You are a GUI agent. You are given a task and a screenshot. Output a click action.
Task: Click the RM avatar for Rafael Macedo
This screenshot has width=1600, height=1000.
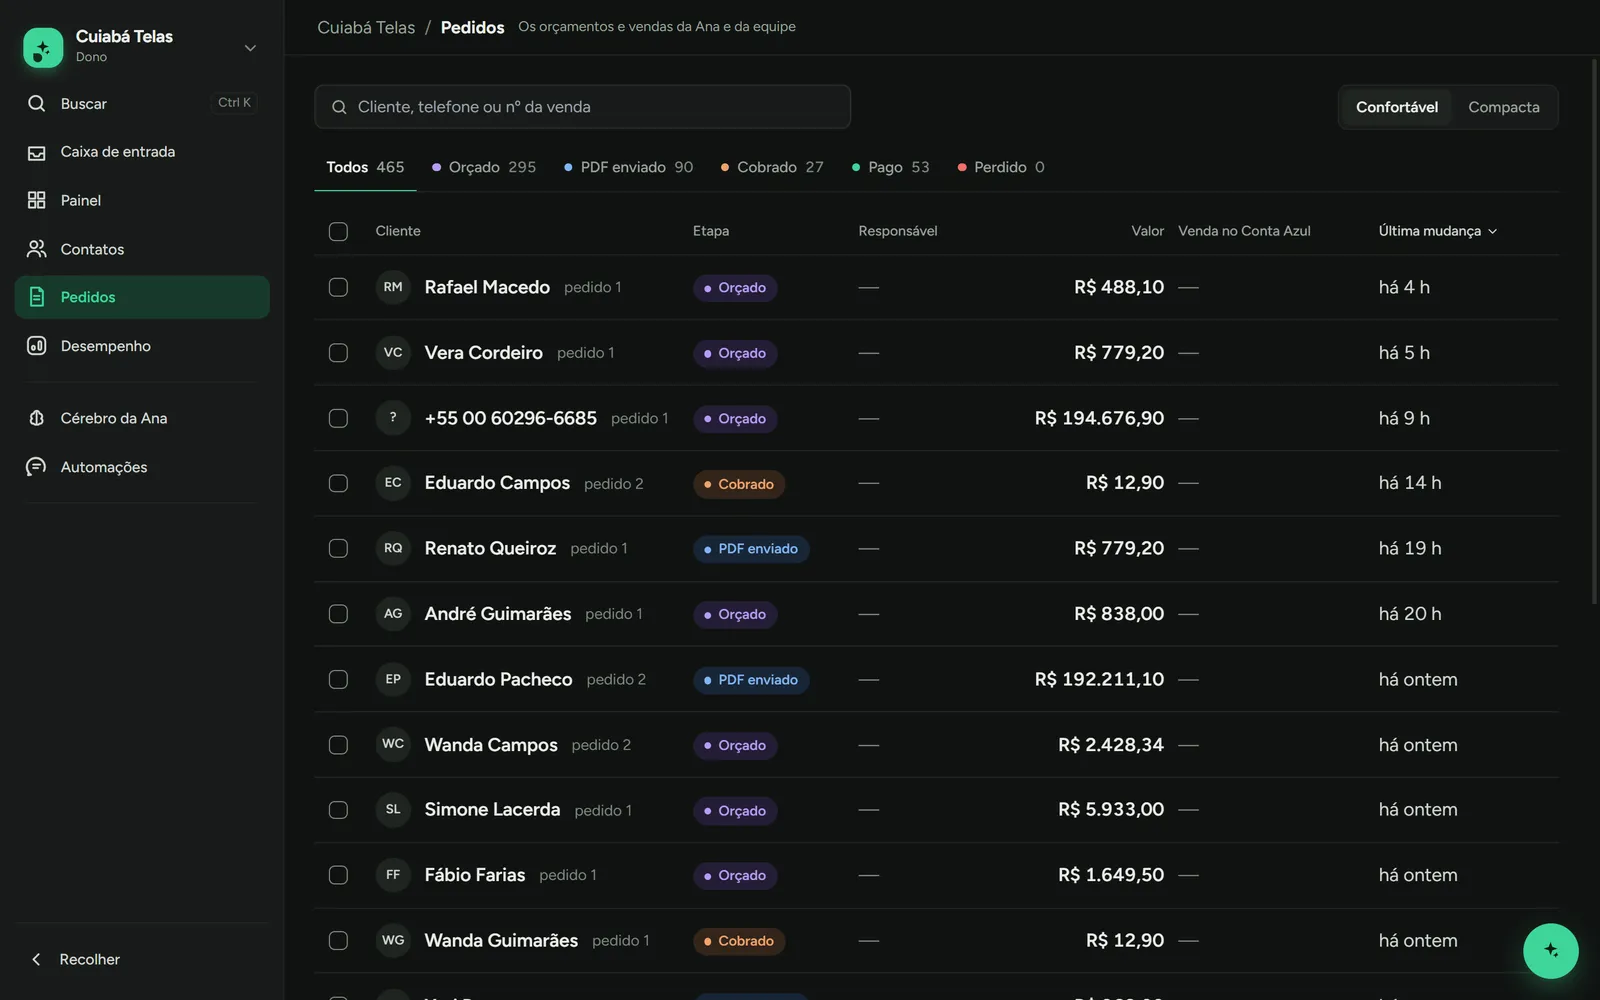click(x=393, y=287)
